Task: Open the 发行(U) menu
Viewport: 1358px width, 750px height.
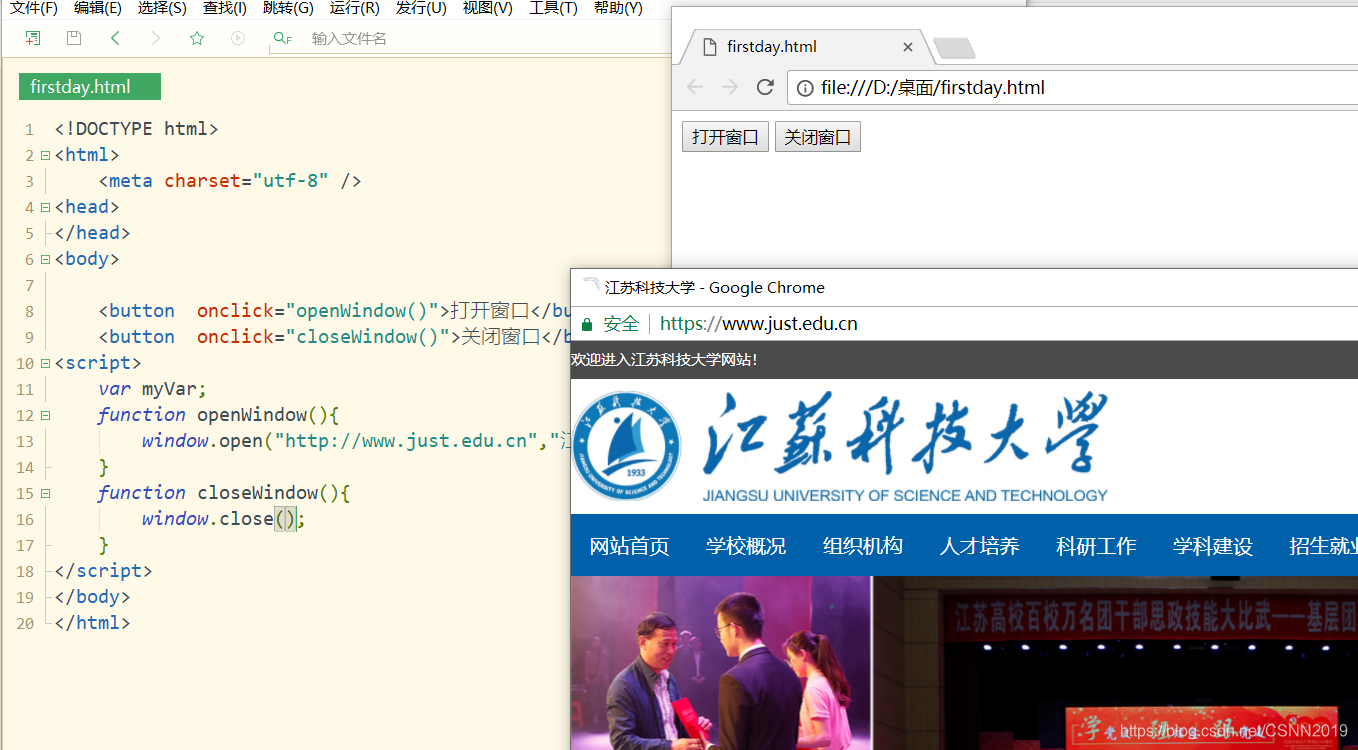Action: coord(421,8)
